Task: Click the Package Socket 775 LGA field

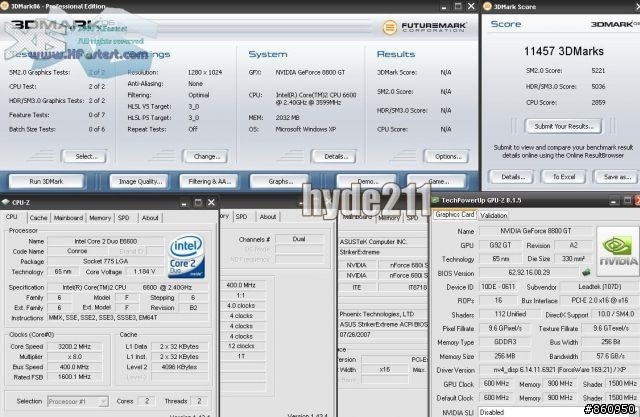Action: pyautogui.click(x=105, y=262)
